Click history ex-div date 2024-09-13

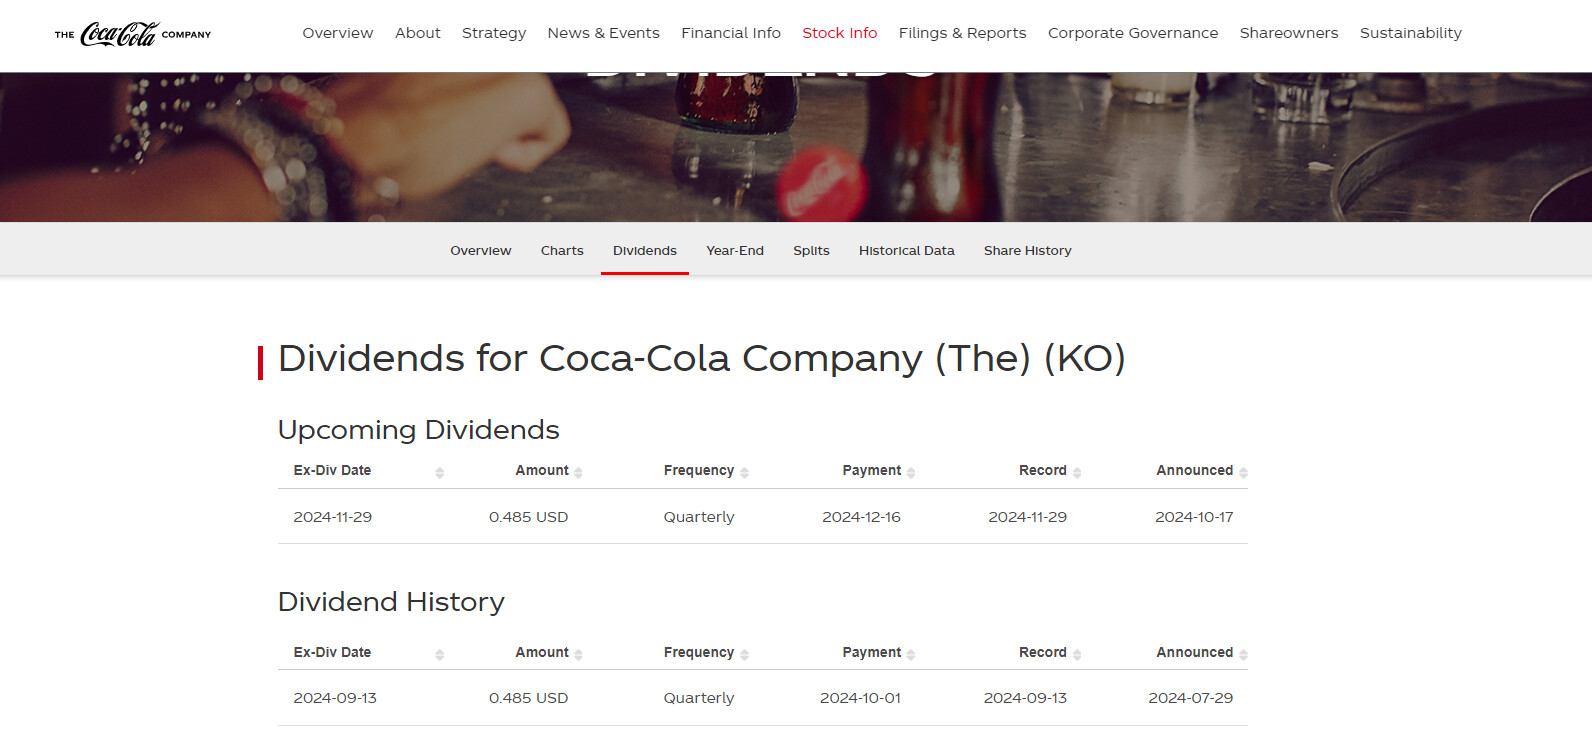(335, 698)
